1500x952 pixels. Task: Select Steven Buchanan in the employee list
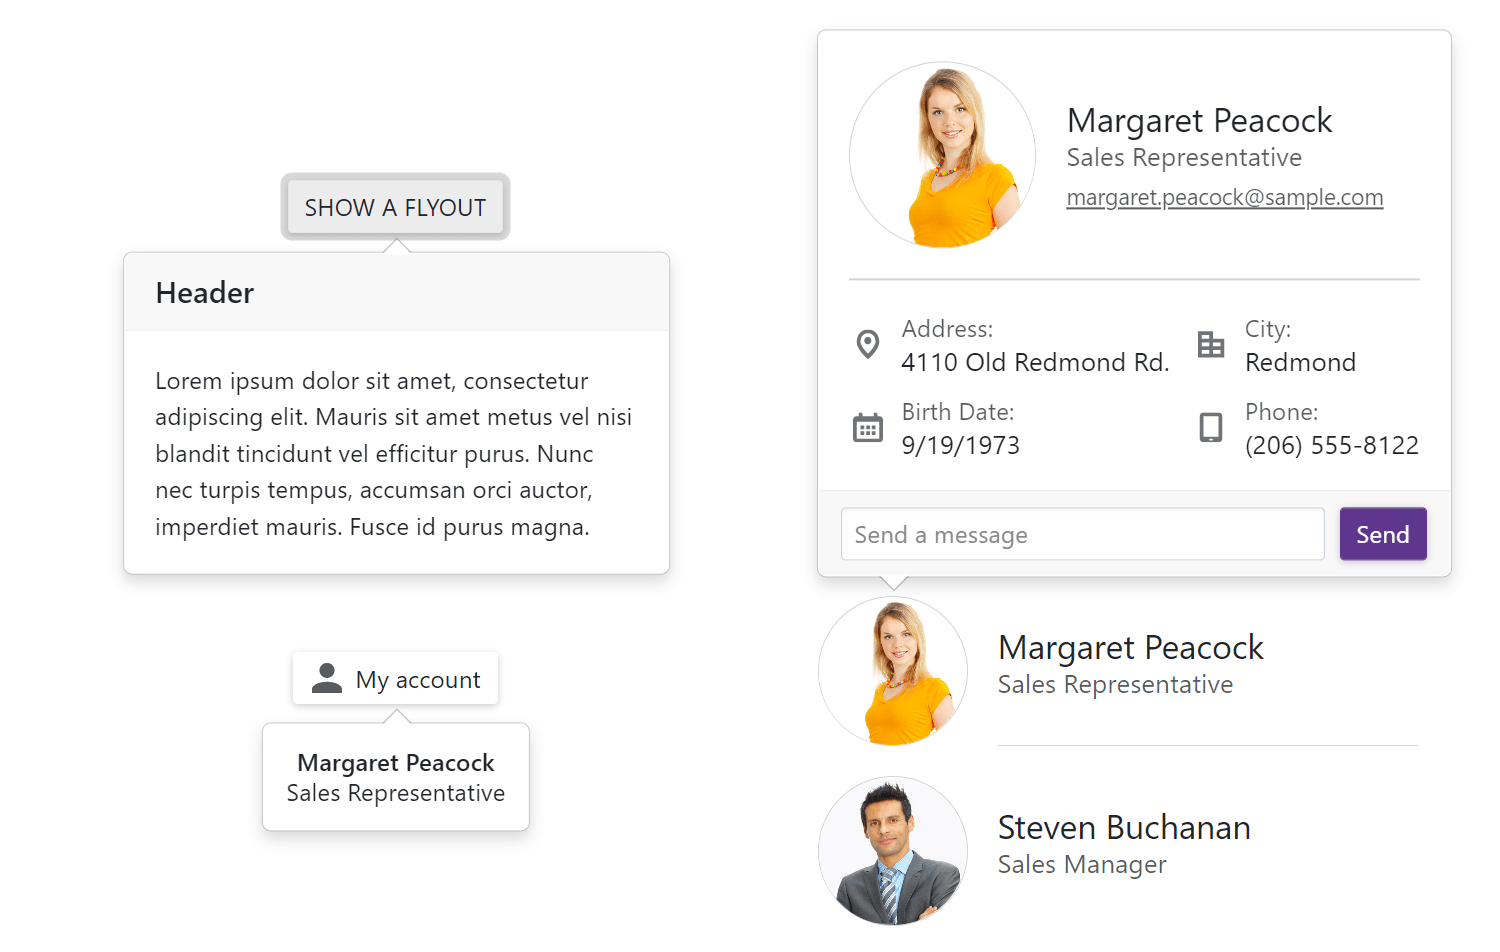(x=1124, y=828)
